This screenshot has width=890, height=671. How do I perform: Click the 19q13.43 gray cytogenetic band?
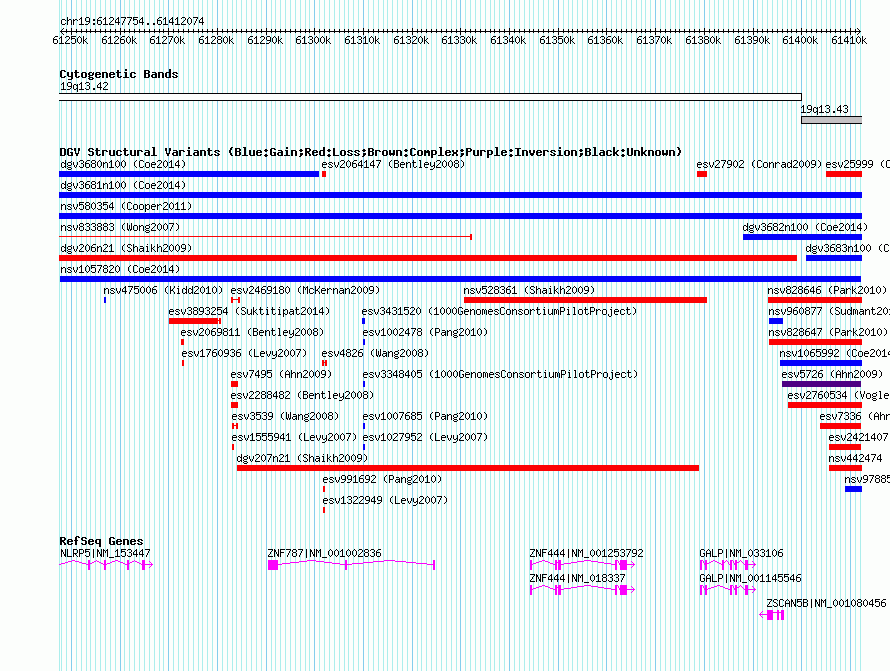click(x=832, y=120)
